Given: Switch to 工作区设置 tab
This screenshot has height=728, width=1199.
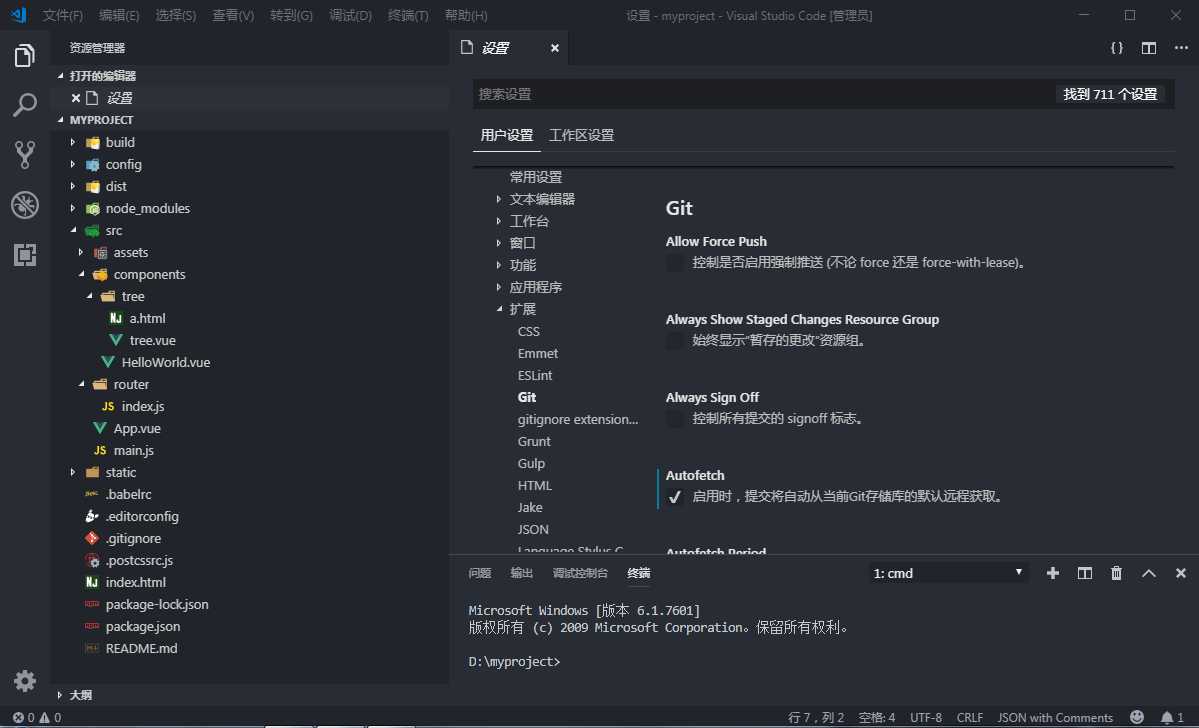Looking at the screenshot, I should pos(581,135).
